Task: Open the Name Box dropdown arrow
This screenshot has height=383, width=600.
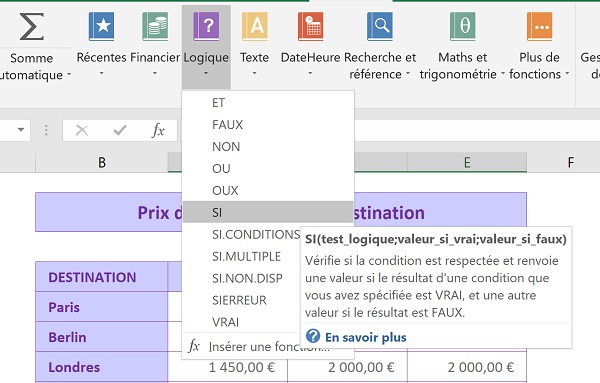Action: [21, 130]
